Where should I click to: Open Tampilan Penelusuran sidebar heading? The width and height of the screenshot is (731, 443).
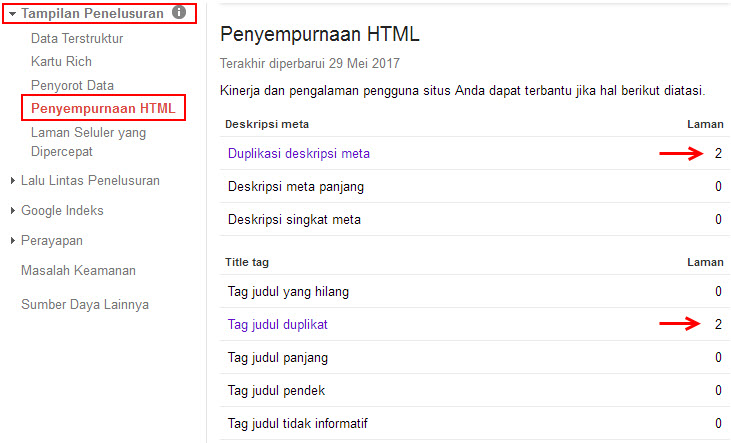coord(92,14)
